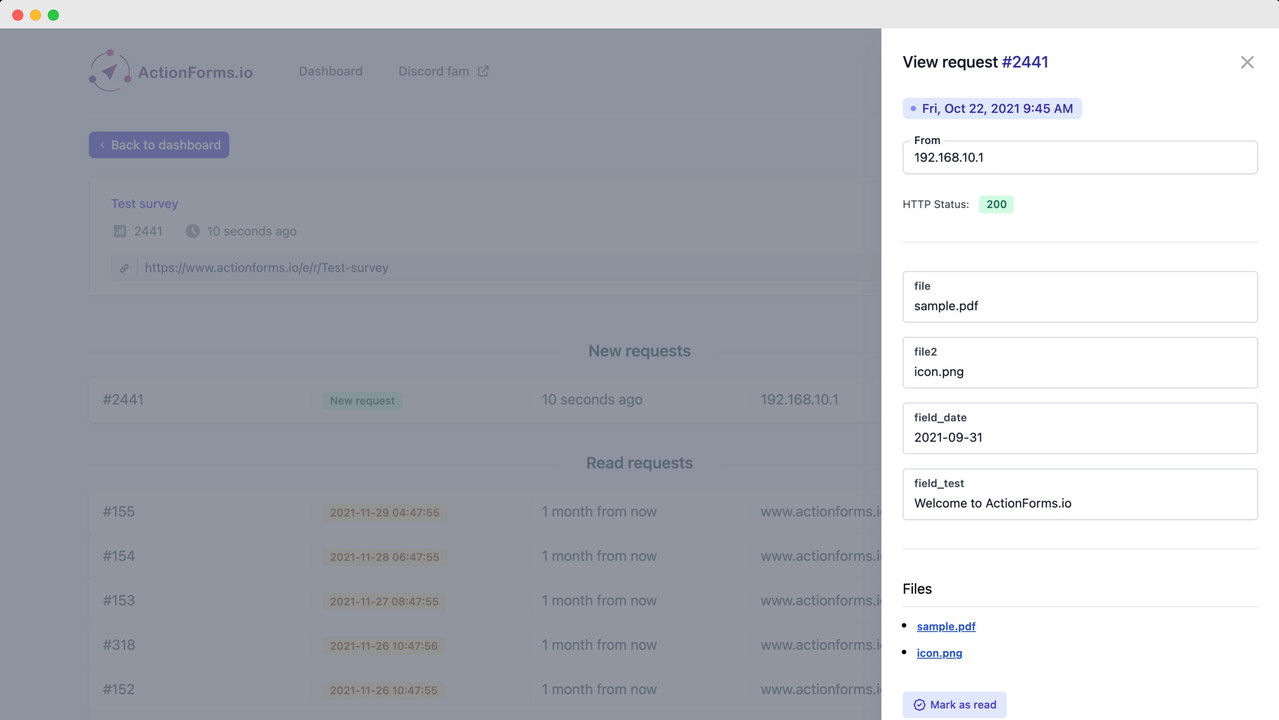Viewport: 1279px width, 720px height.
Task: Download sample.pdf from the Files list
Action: tap(945, 626)
